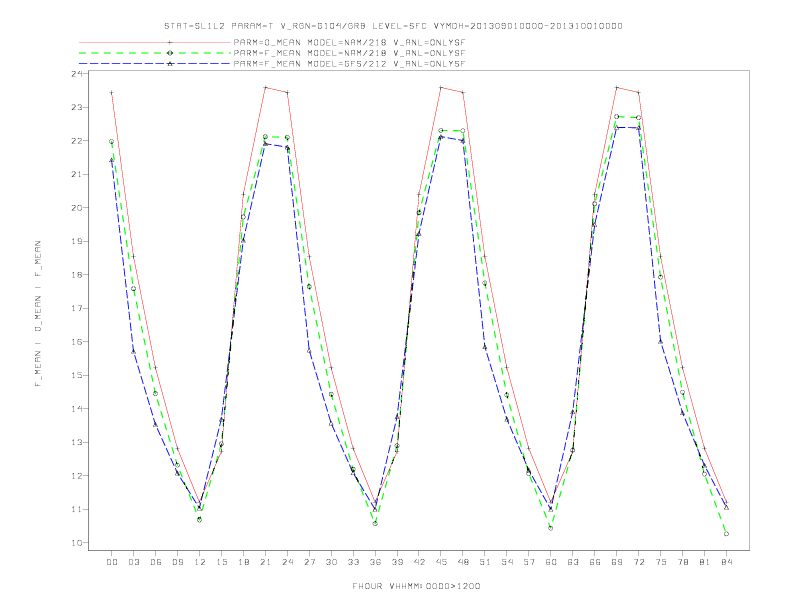
Task: Click the y-axis tick value 12
Action: (x=76, y=476)
